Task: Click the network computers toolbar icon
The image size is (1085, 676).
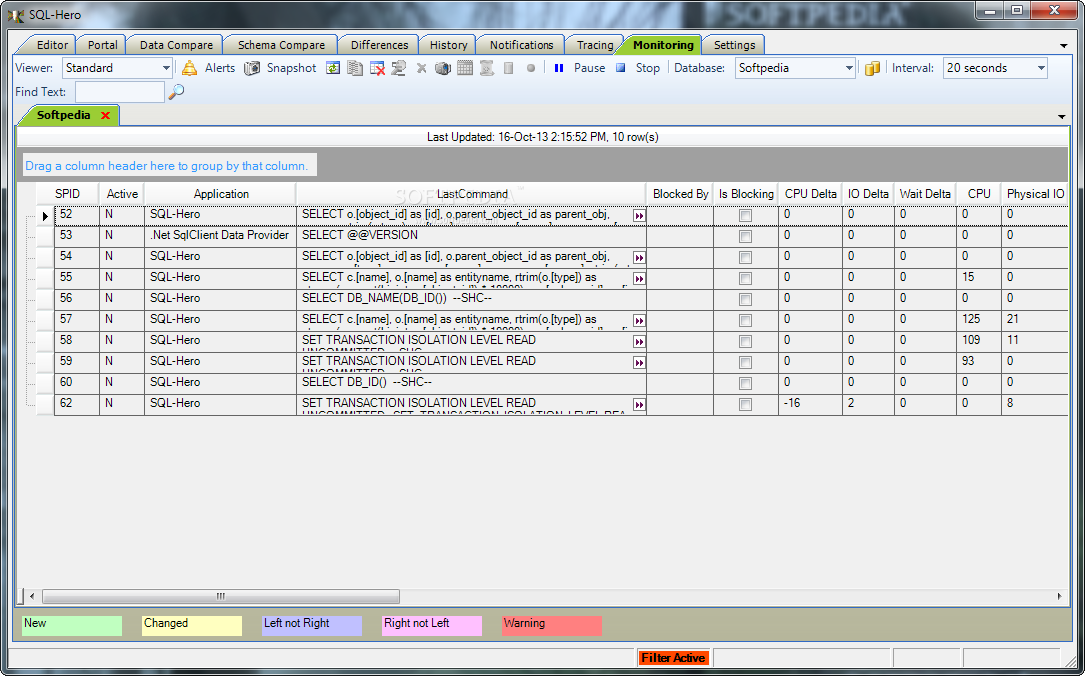Action: coord(399,68)
